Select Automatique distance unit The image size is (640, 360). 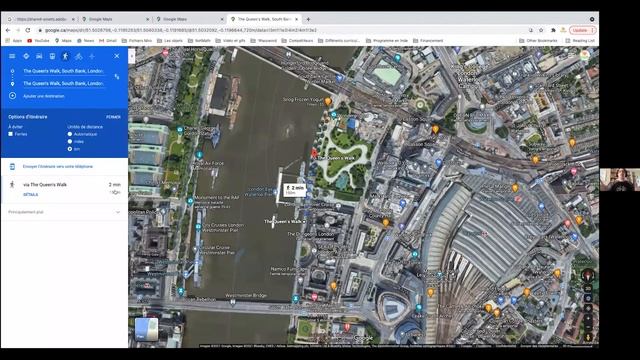click(70, 134)
